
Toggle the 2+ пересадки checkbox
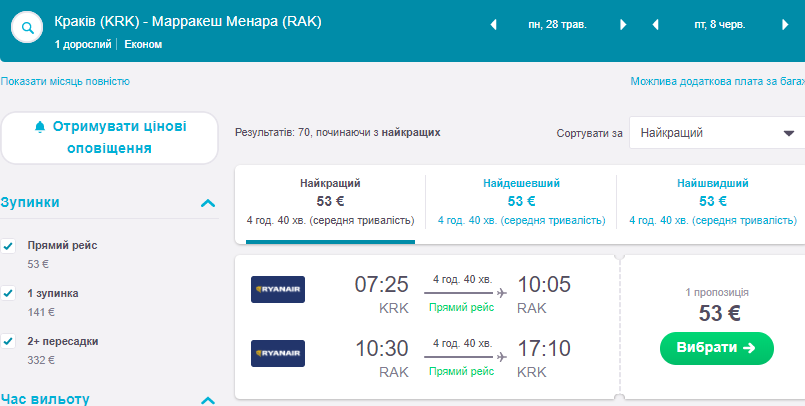coord(9,341)
